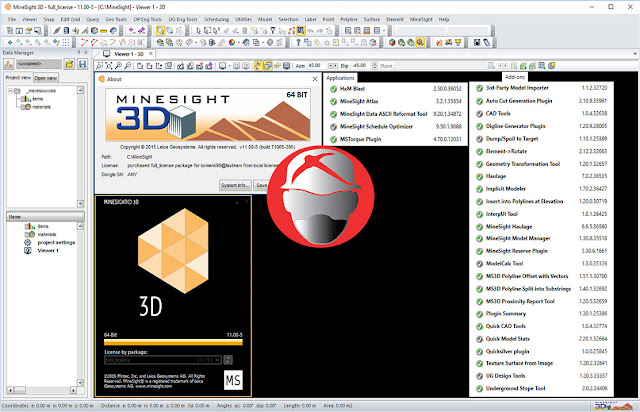This screenshot has width=640, height=412.
Task: Open the Geo Tools menu
Action: 116,19
